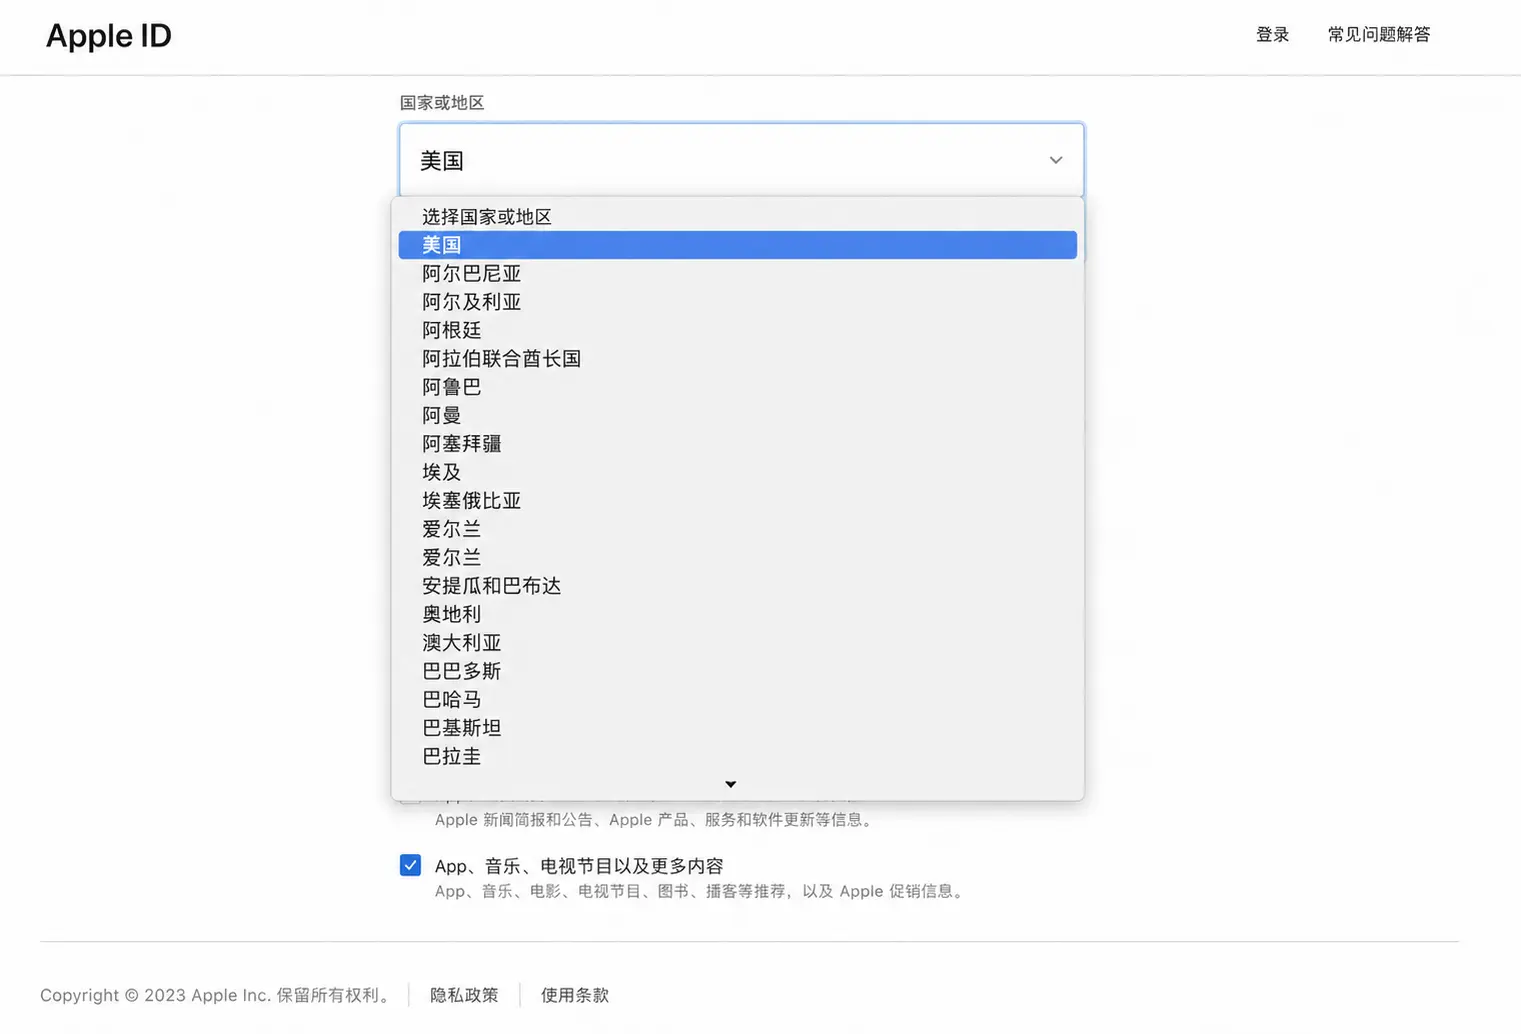Pick 巴巴多斯 in the country list
This screenshot has height=1034, width=1521.
(738, 671)
